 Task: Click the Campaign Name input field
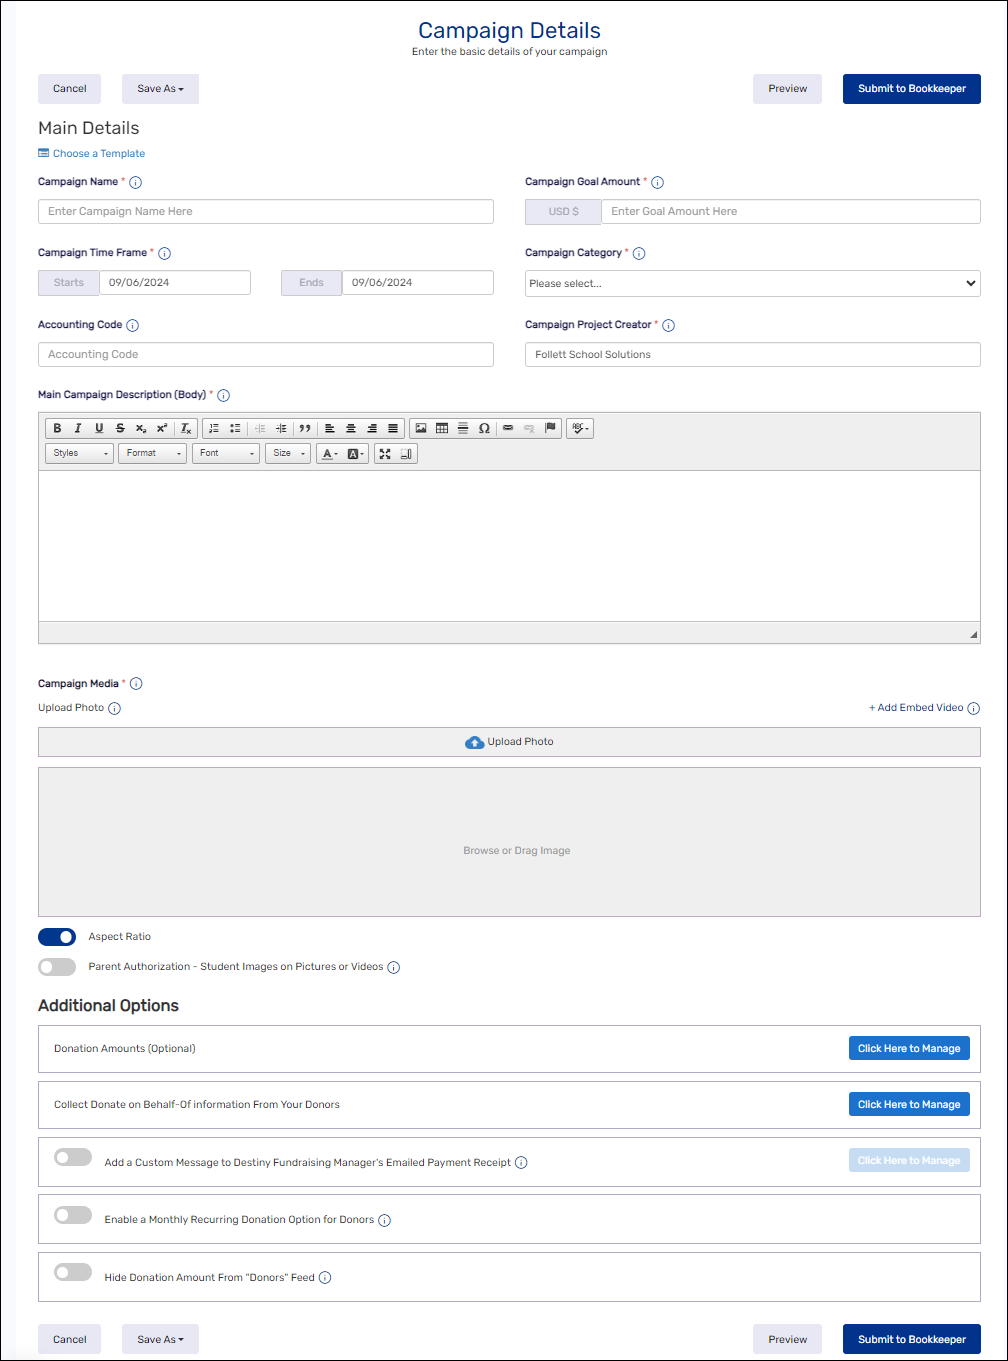pos(265,211)
